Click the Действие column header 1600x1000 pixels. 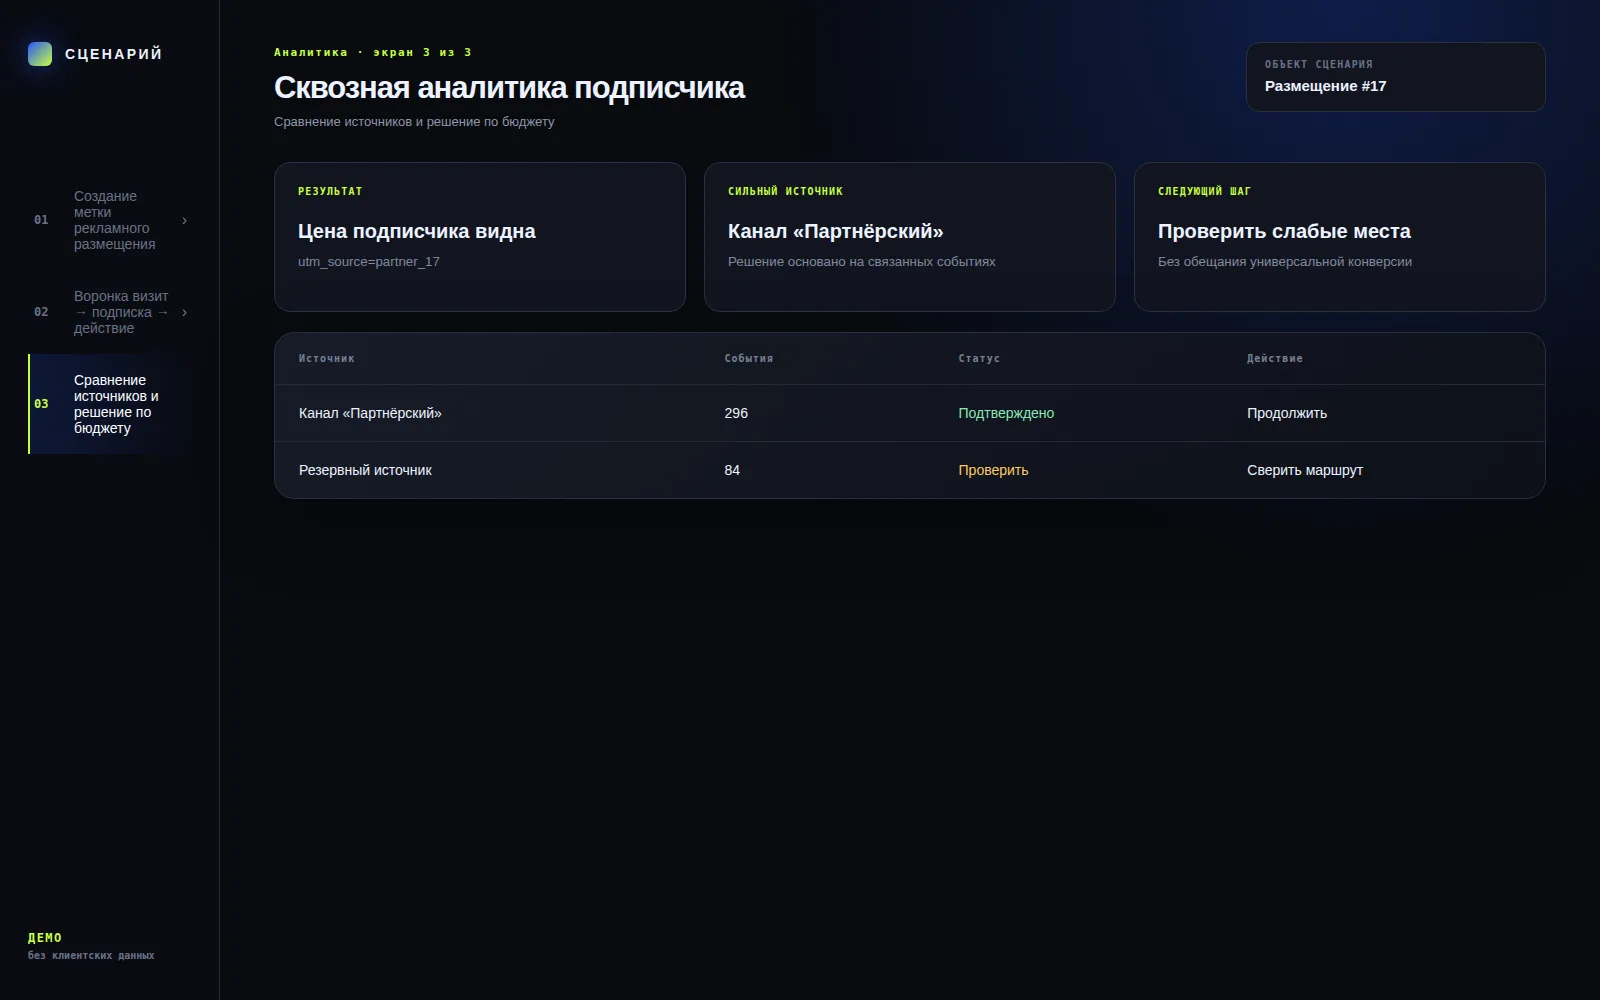(1275, 358)
